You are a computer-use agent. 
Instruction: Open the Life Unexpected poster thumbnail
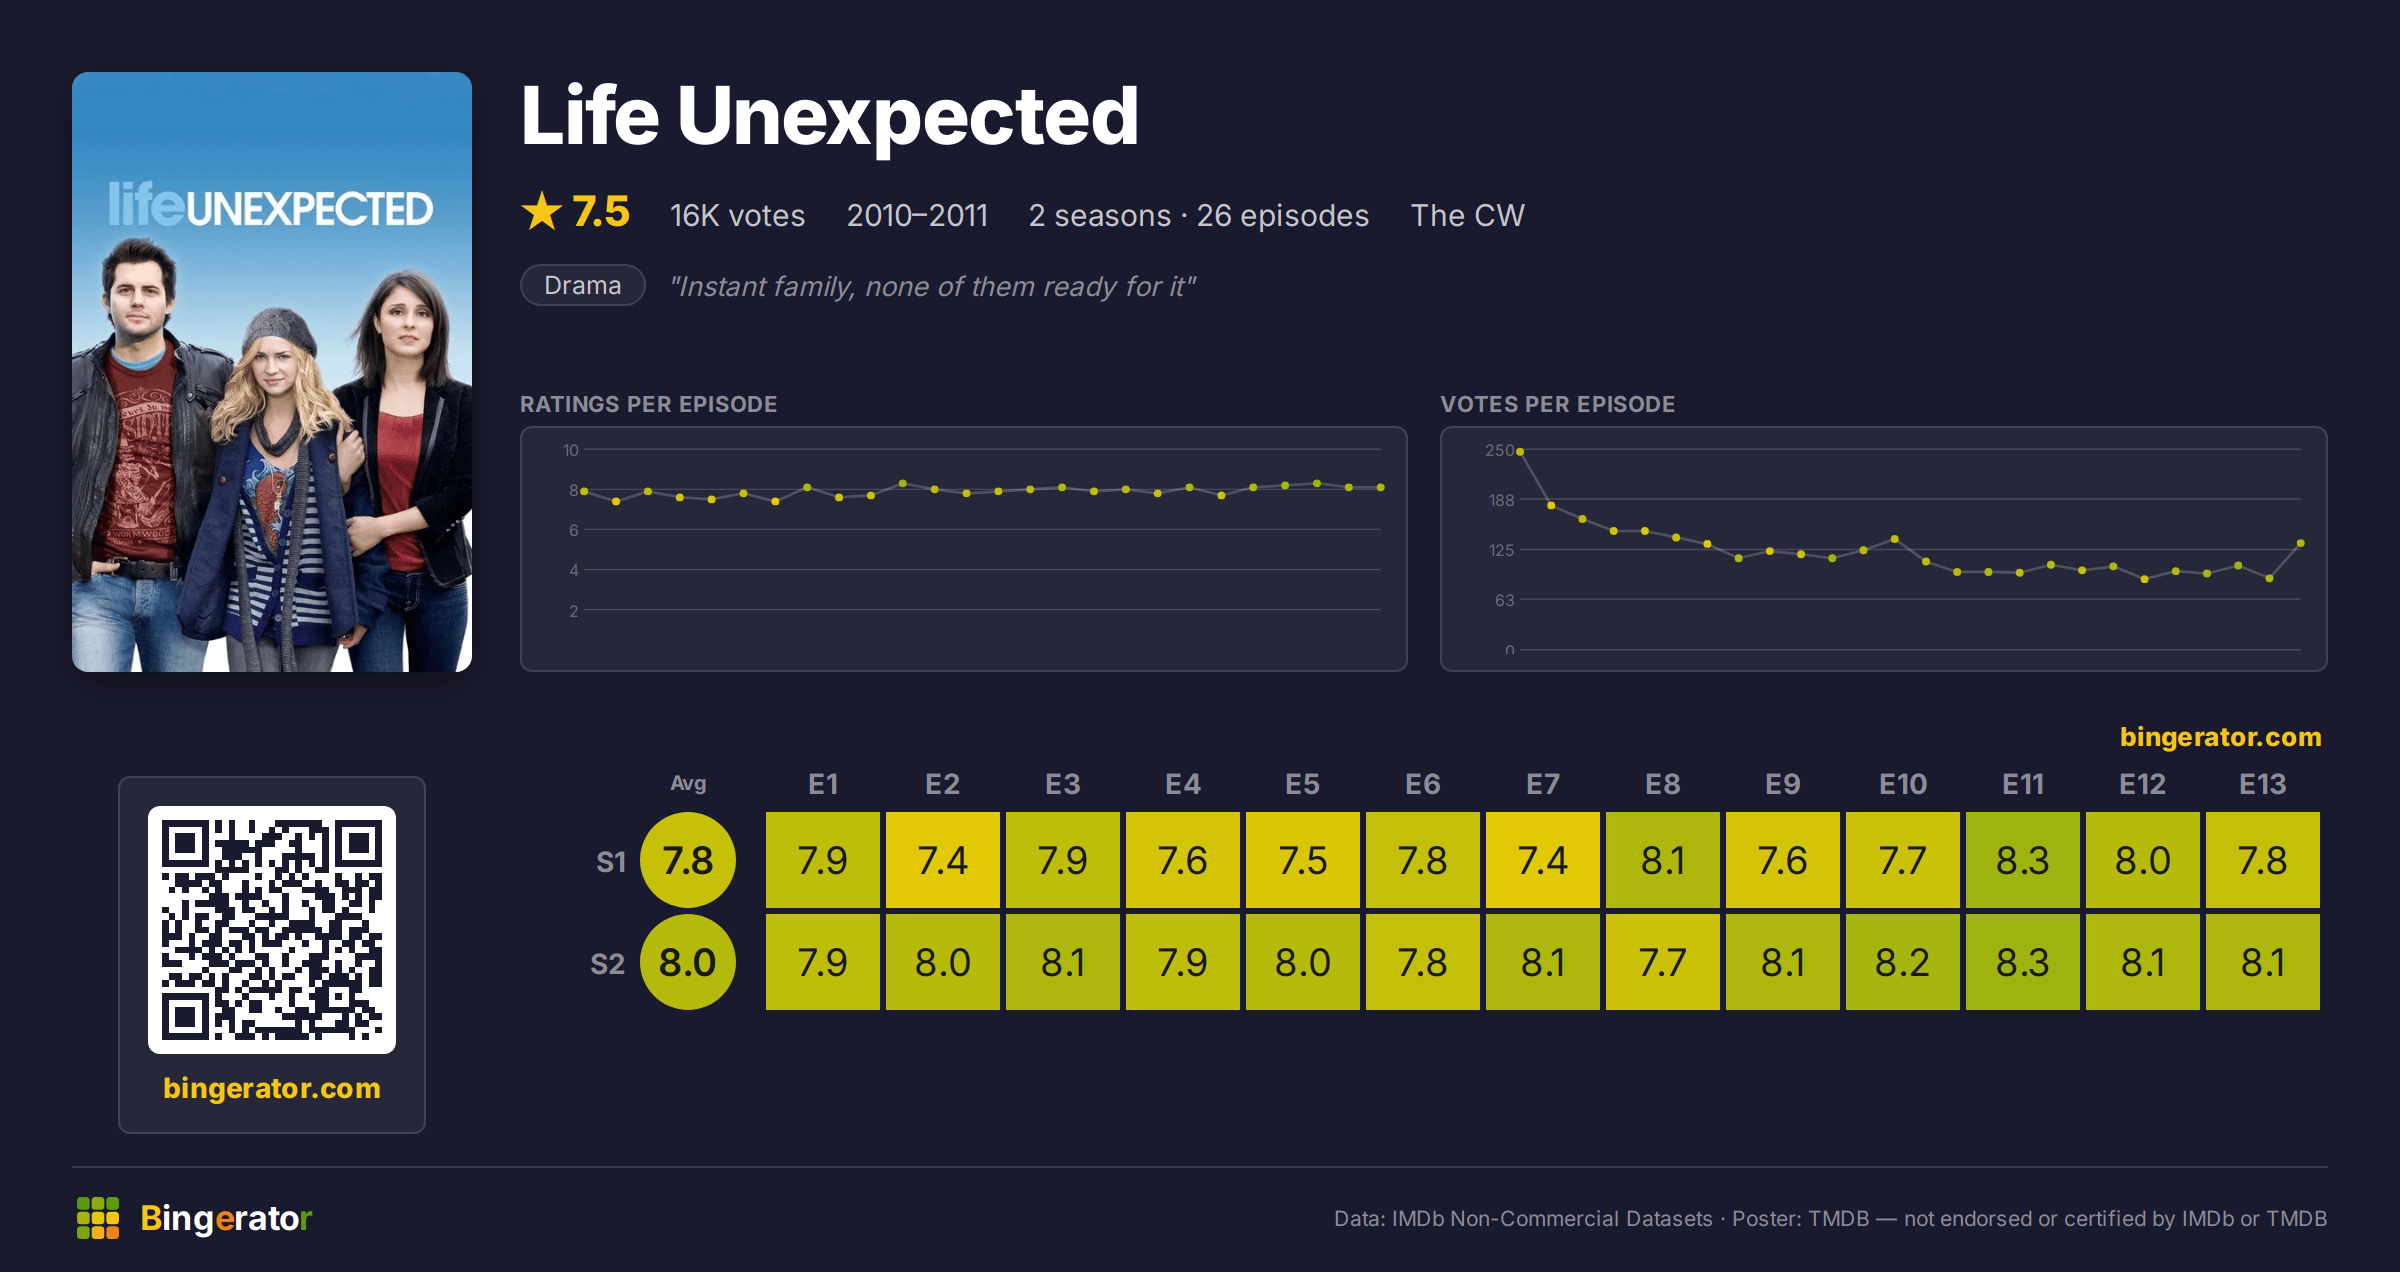click(x=272, y=372)
